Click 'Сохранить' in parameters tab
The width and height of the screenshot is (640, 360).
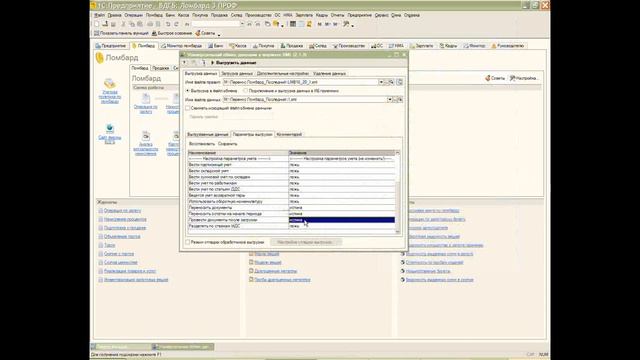227,144
